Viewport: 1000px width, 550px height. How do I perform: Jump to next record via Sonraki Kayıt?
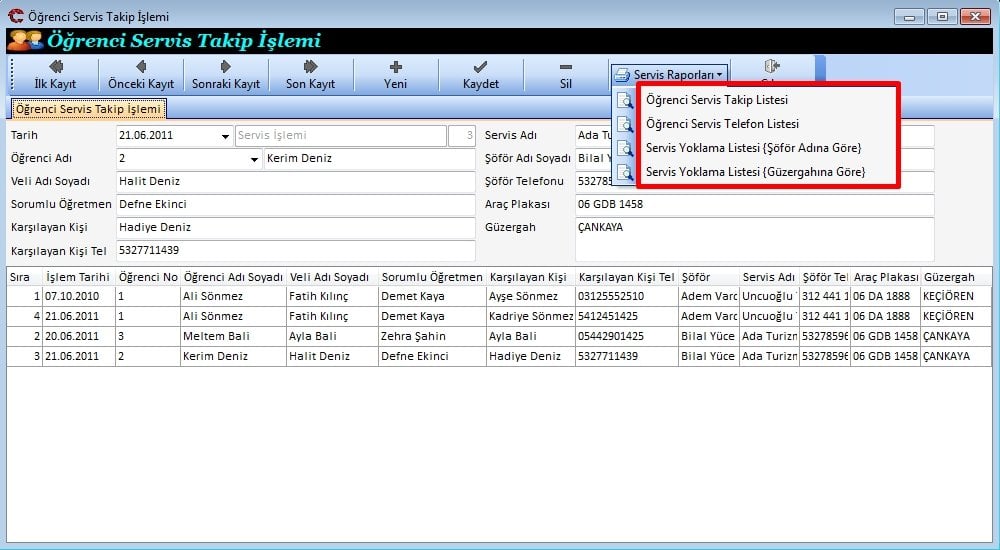click(x=226, y=75)
